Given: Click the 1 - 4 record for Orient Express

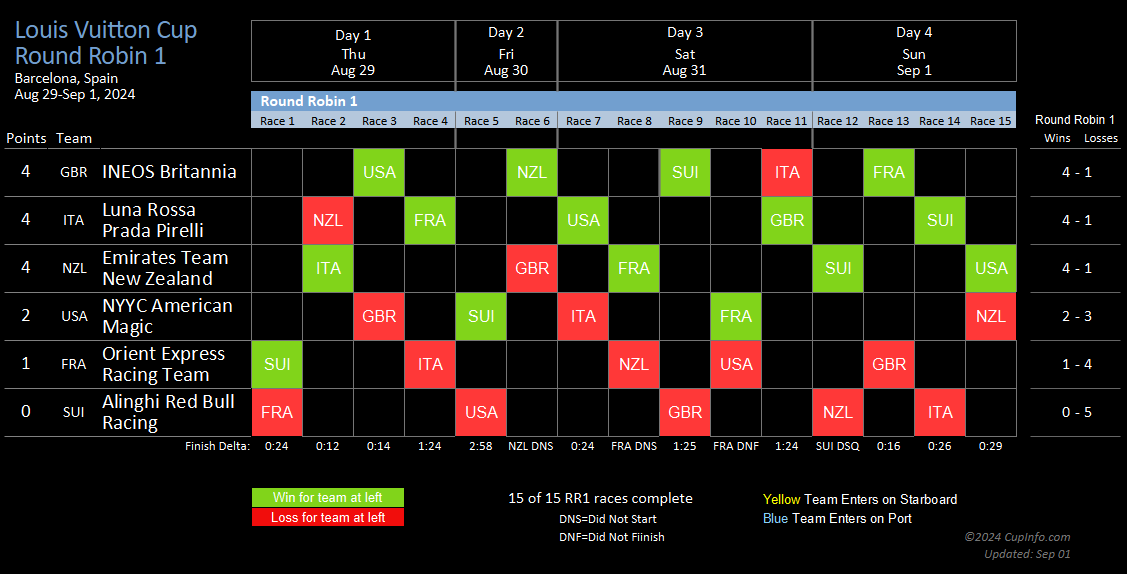Looking at the screenshot, I should pos(1077,364).
